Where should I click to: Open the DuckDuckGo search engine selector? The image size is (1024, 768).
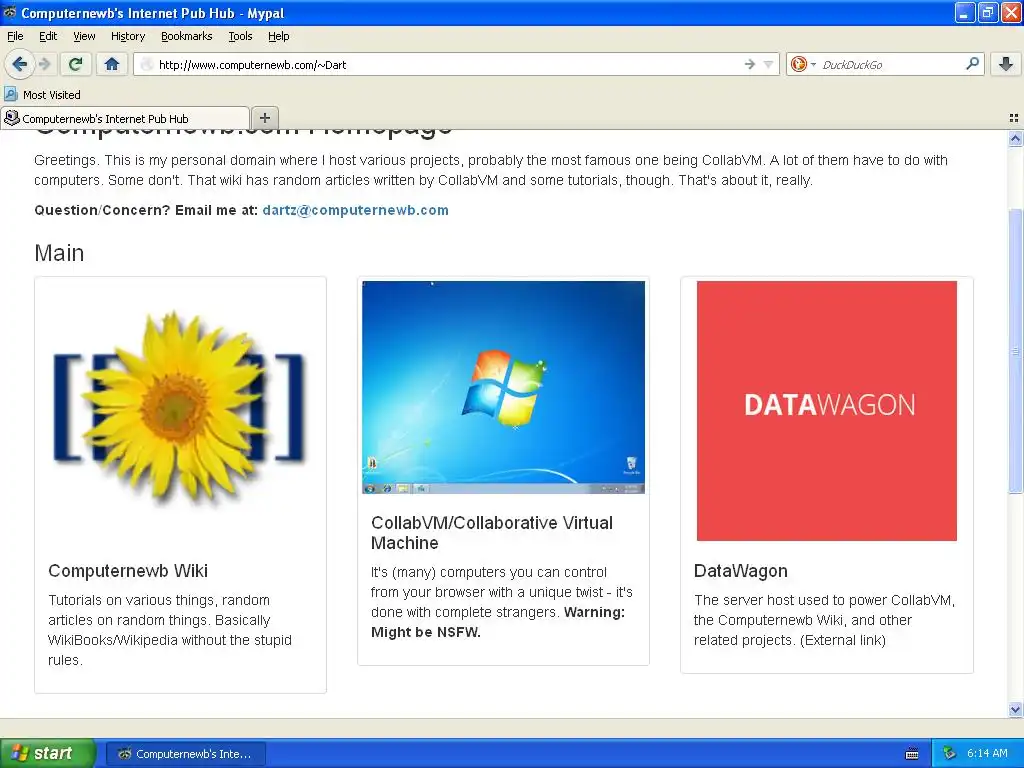point(803,64)
